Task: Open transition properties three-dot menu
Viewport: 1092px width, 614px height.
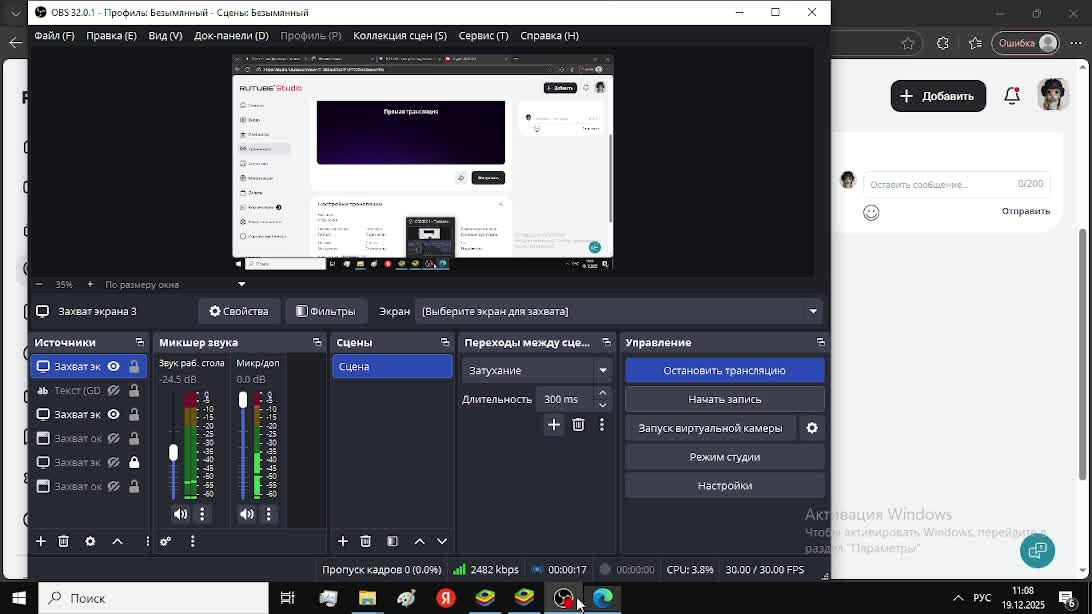Action: point(602,425)
